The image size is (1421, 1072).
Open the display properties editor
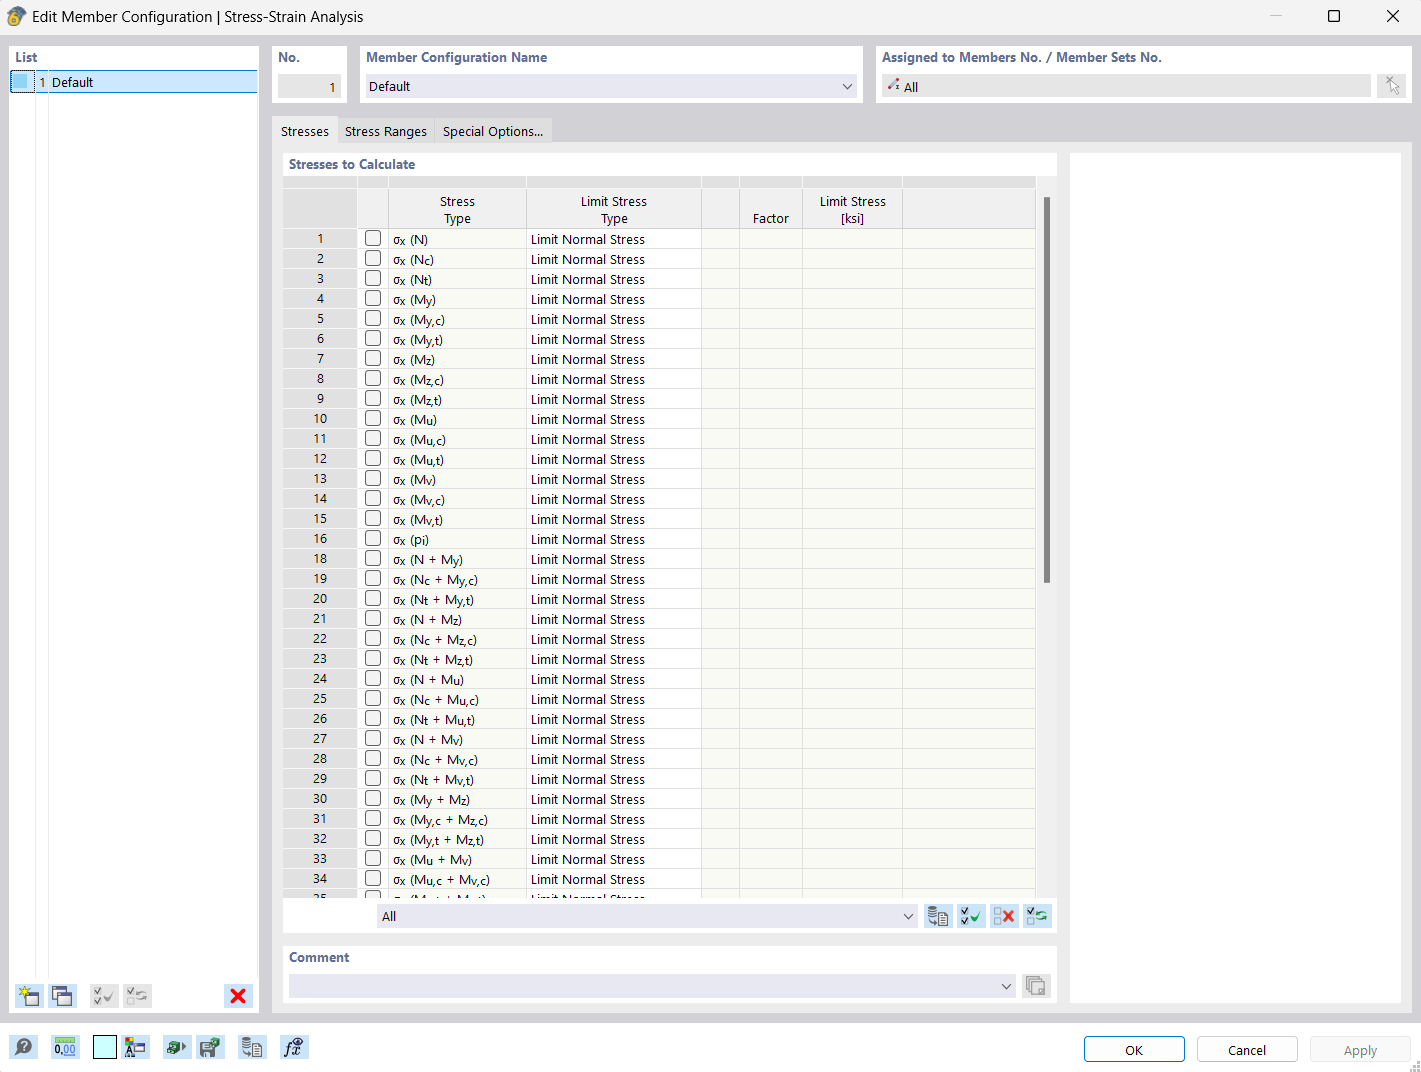pyautogui.click(x=136, y=1046)
